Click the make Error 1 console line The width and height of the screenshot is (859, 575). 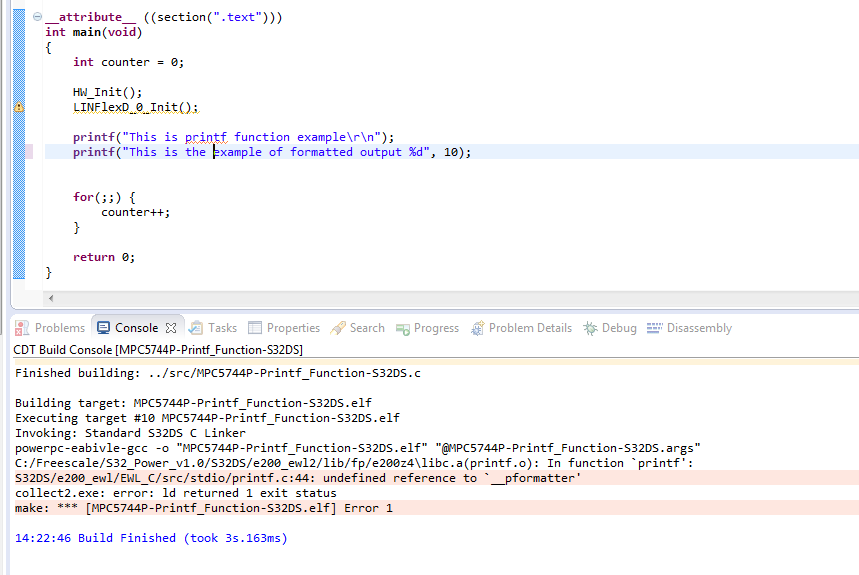[x=204, y=508]
